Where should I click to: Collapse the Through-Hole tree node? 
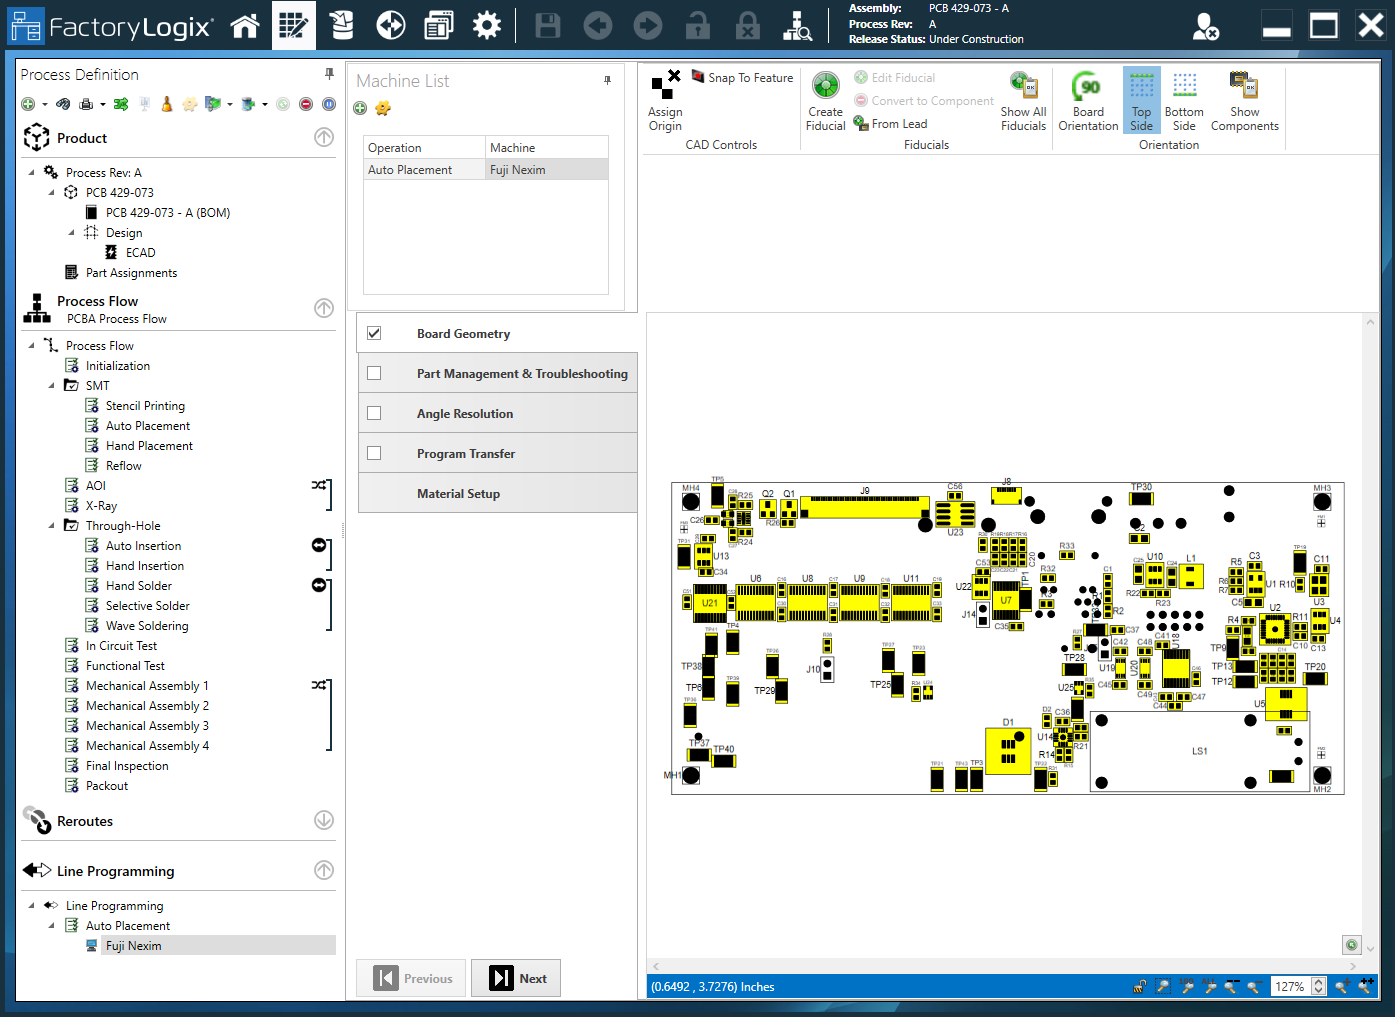52,526
